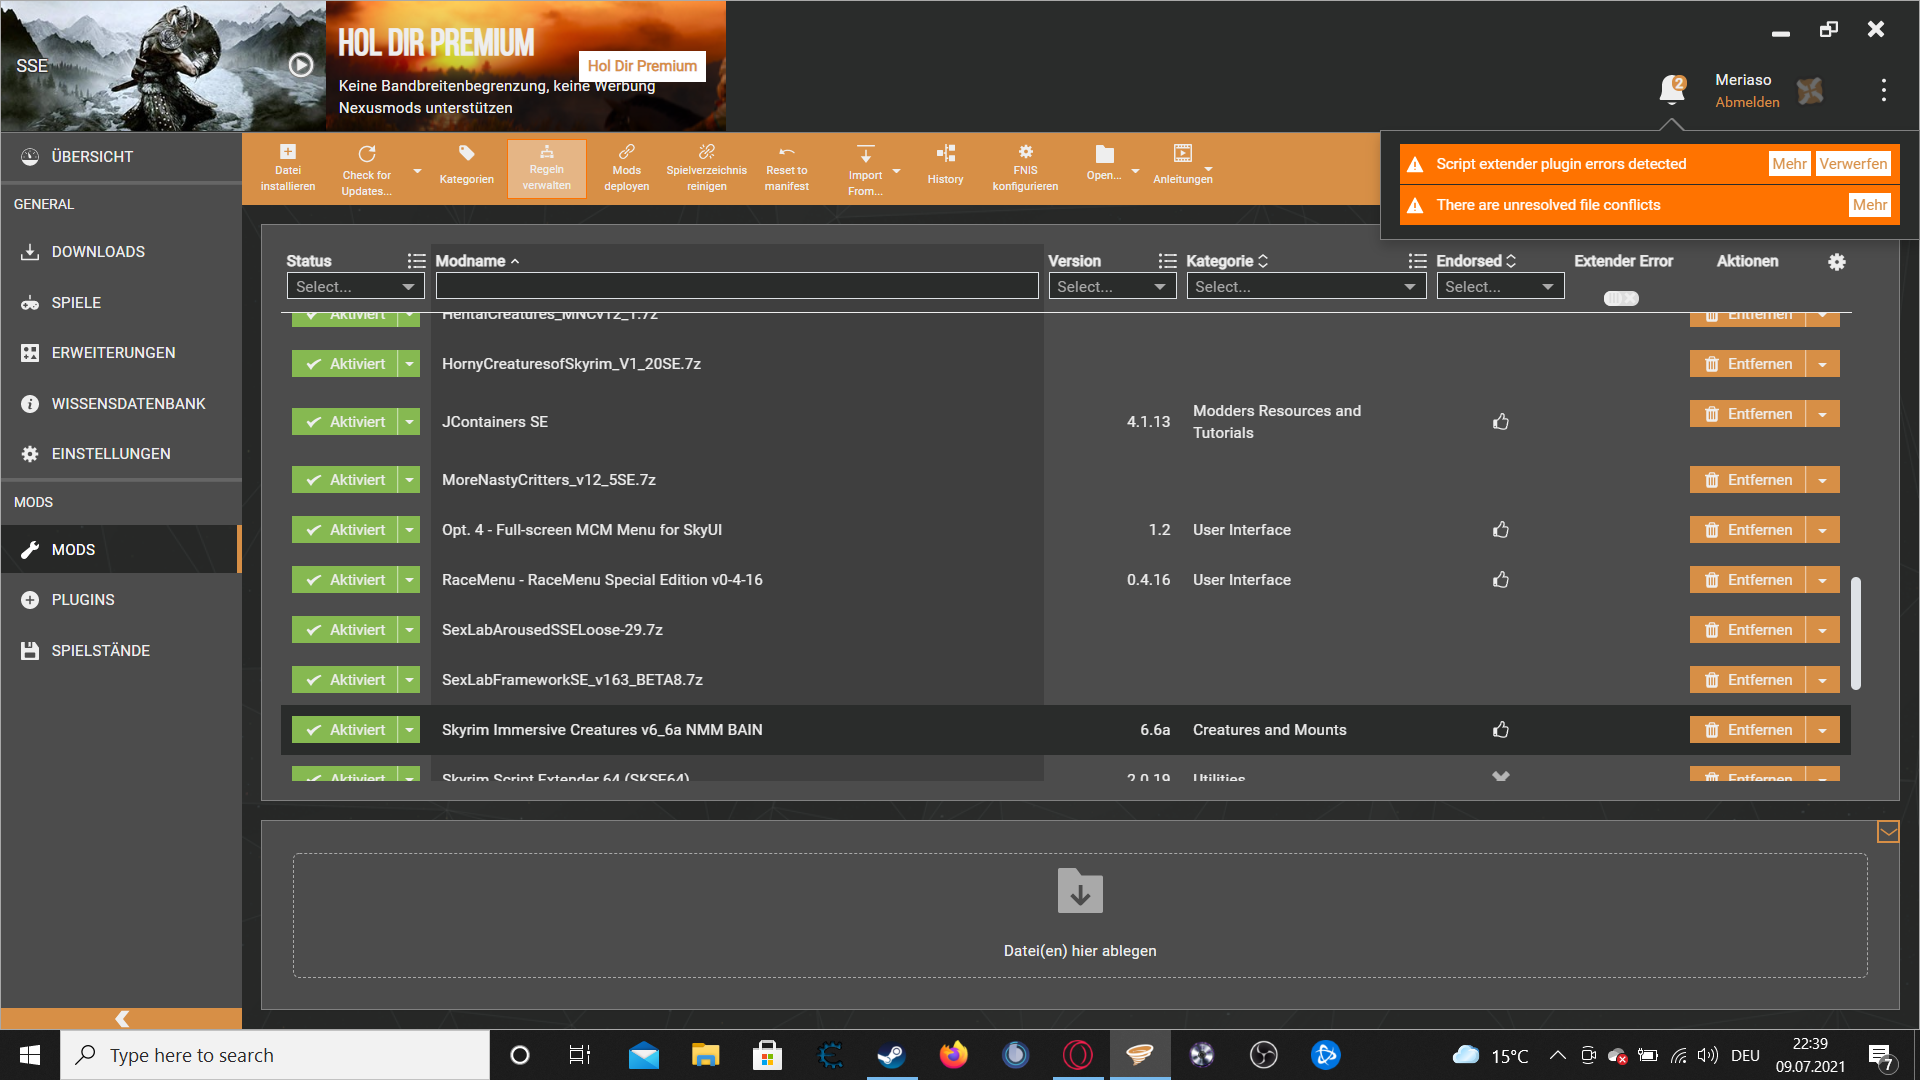This screenshot has width=1920, height=1080.
Task: Open the Kategorie filter dropdown
Action: 1306,287
